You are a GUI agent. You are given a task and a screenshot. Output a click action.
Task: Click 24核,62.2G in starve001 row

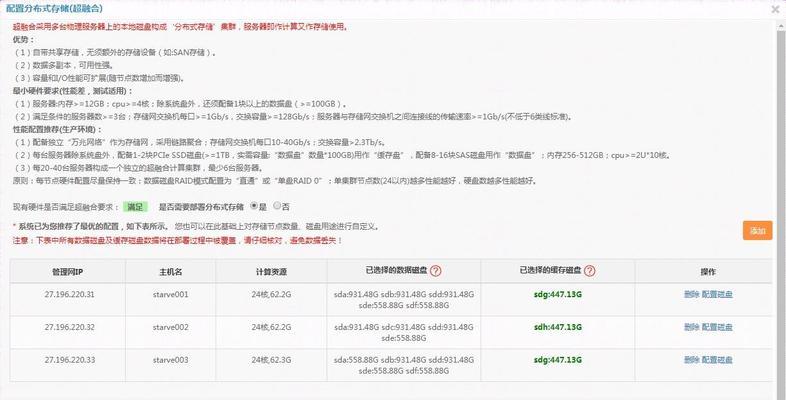pyautogui.click(x=271, y=294)
